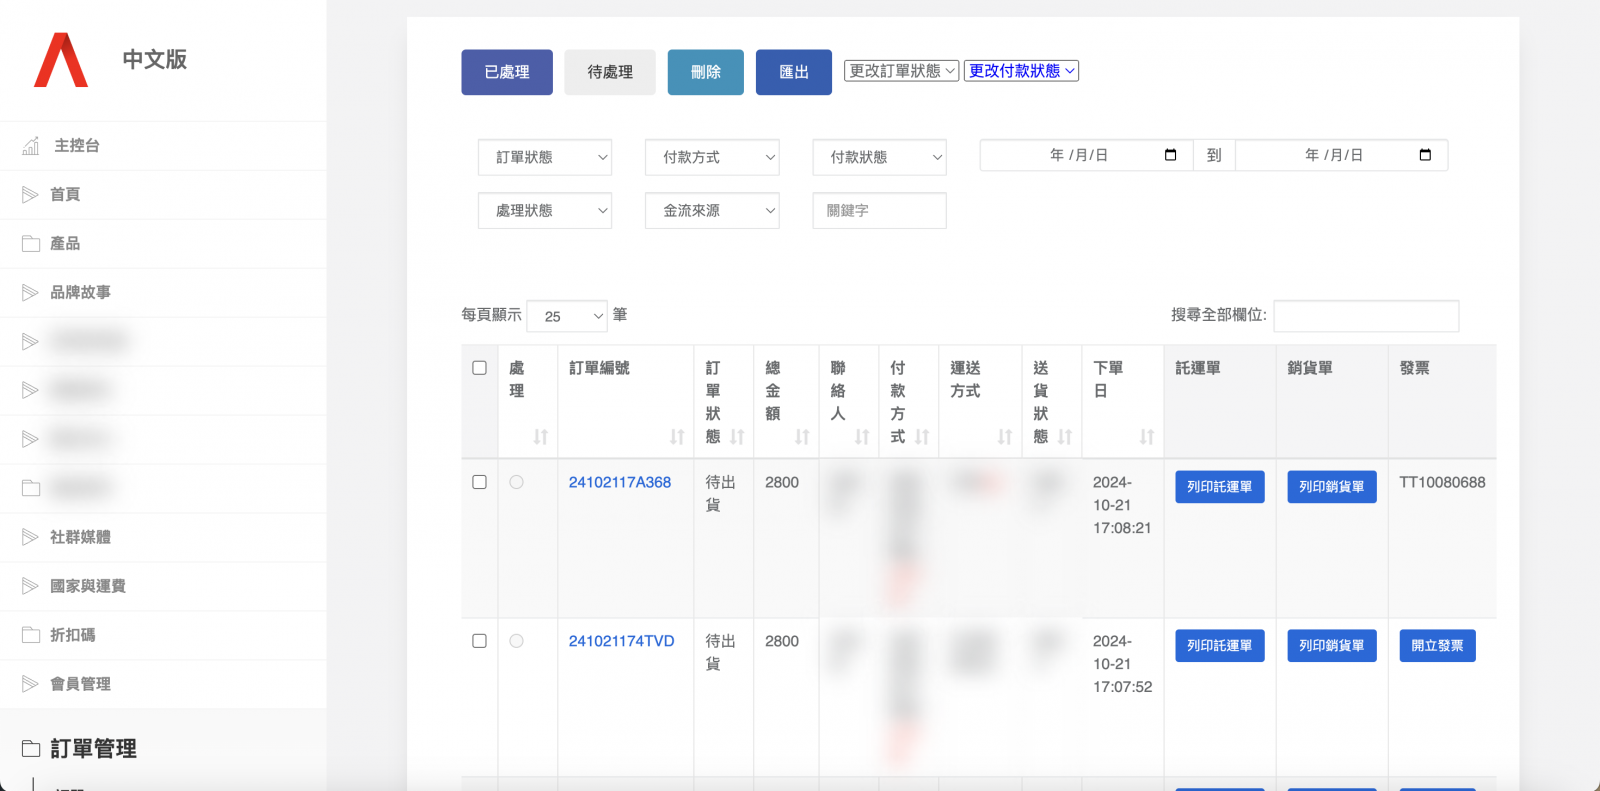
Task: Open the 金流來源 filter dropdown
Action: tap(712, 211)
